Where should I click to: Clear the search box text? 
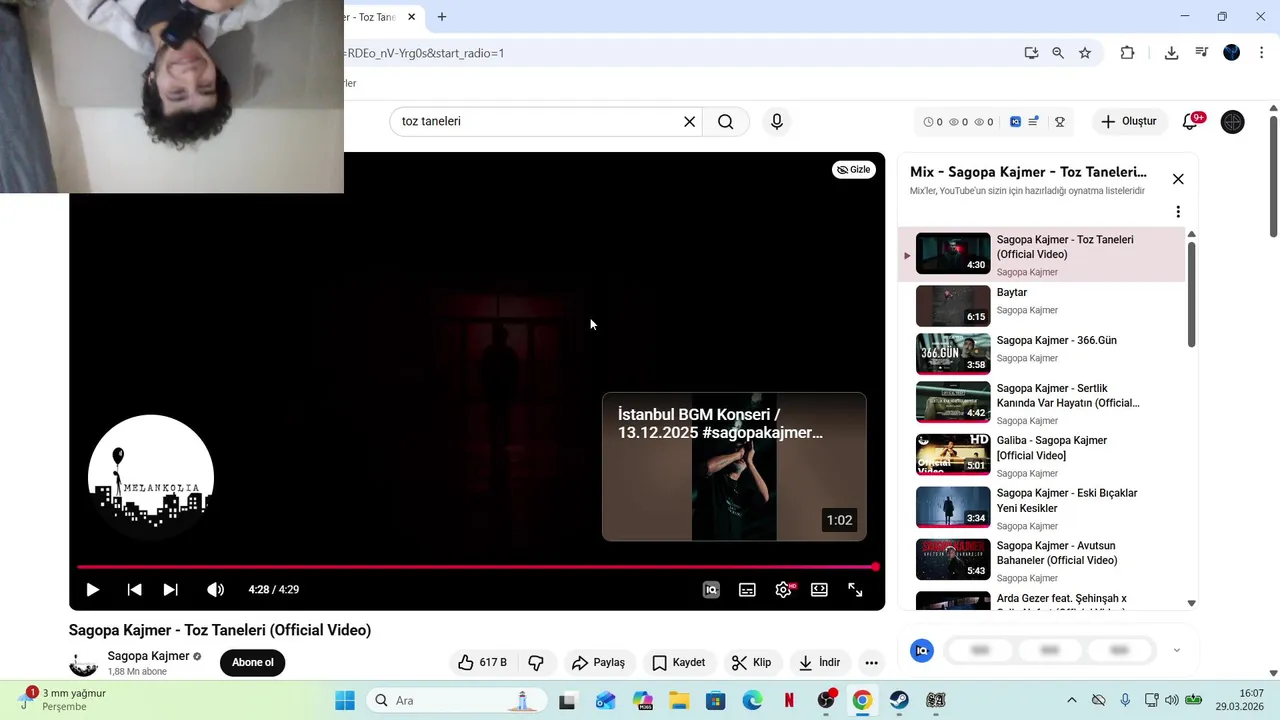click(689, 122)
